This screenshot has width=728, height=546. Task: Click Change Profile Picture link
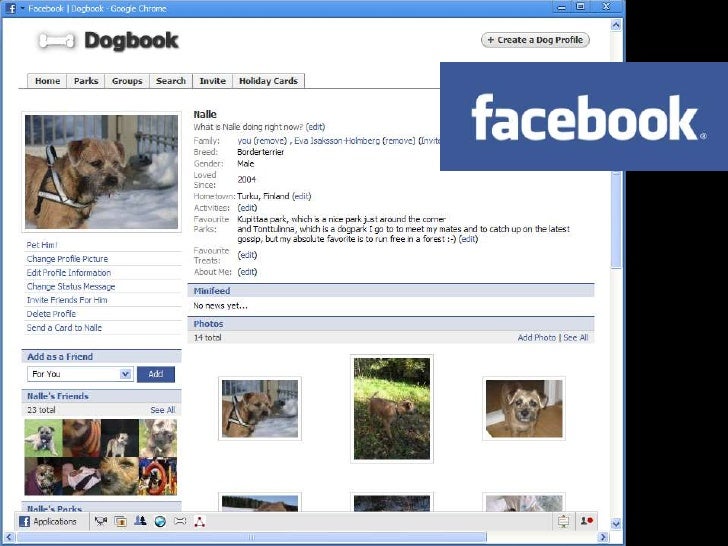[x=67, y=259]
